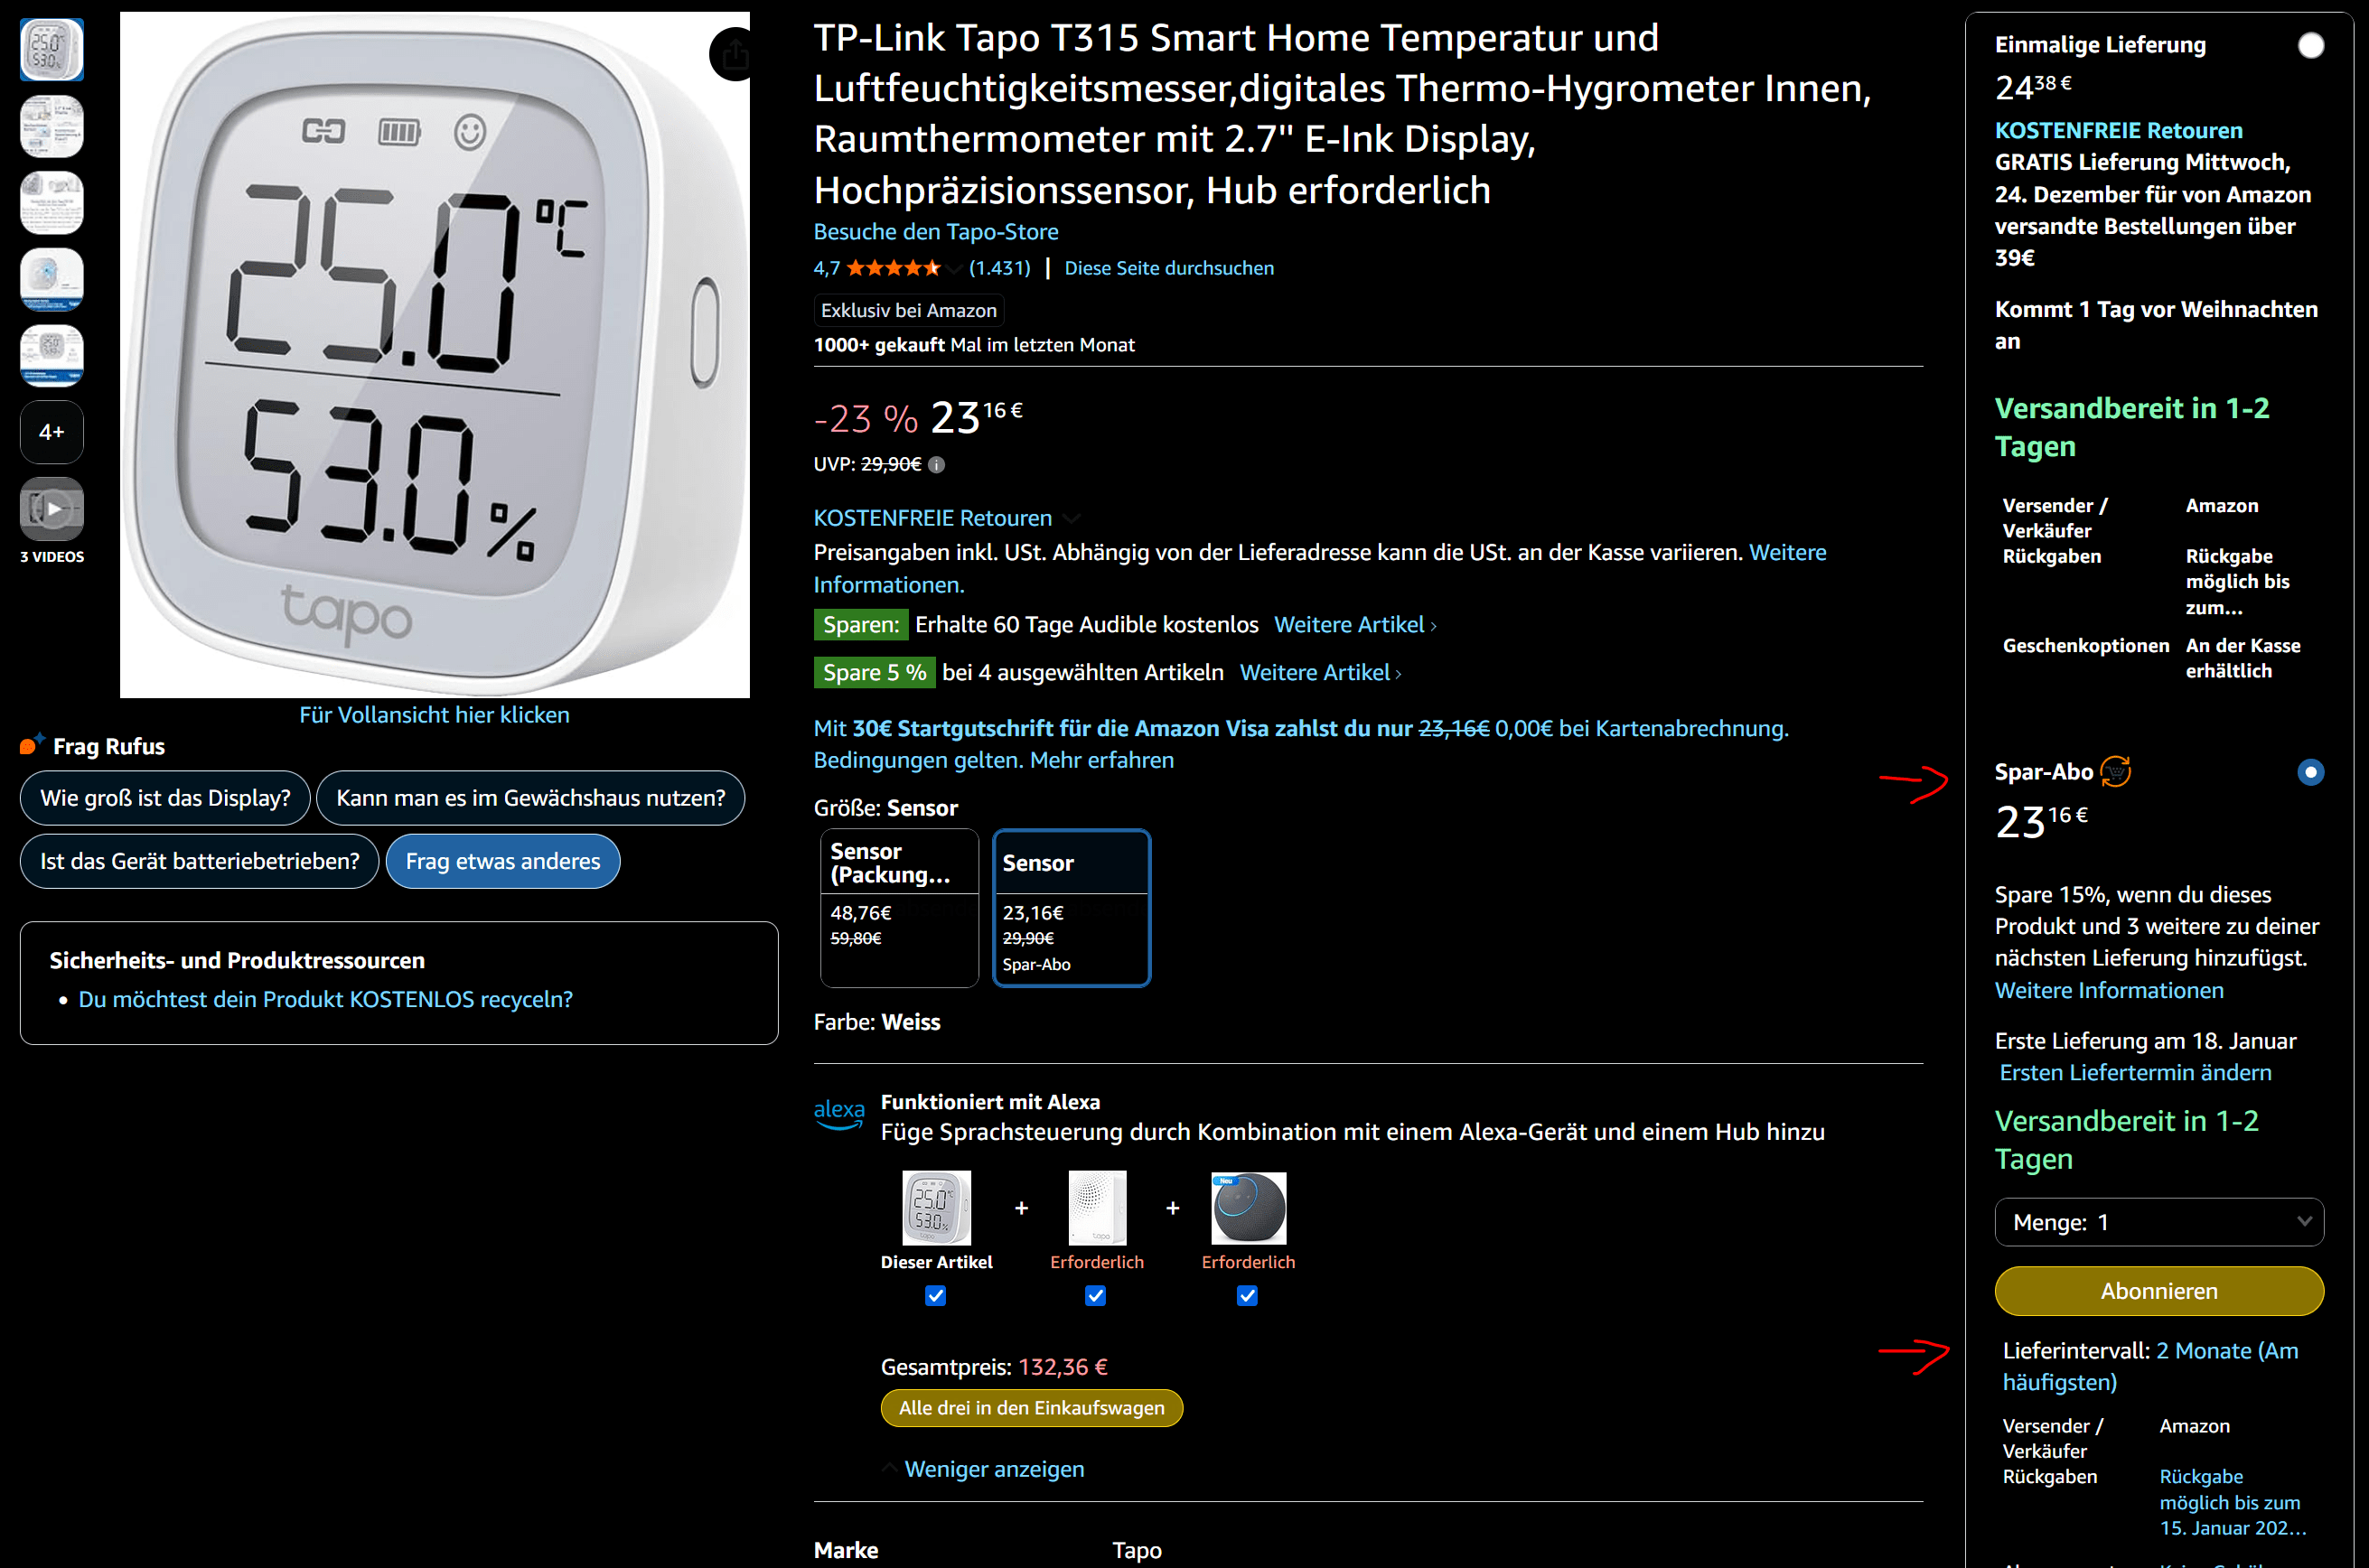This screenshot has width=2369, height=1568.
Task: Choose the Sensor size option with Spar-Abo
Action: click(1071, 907)
